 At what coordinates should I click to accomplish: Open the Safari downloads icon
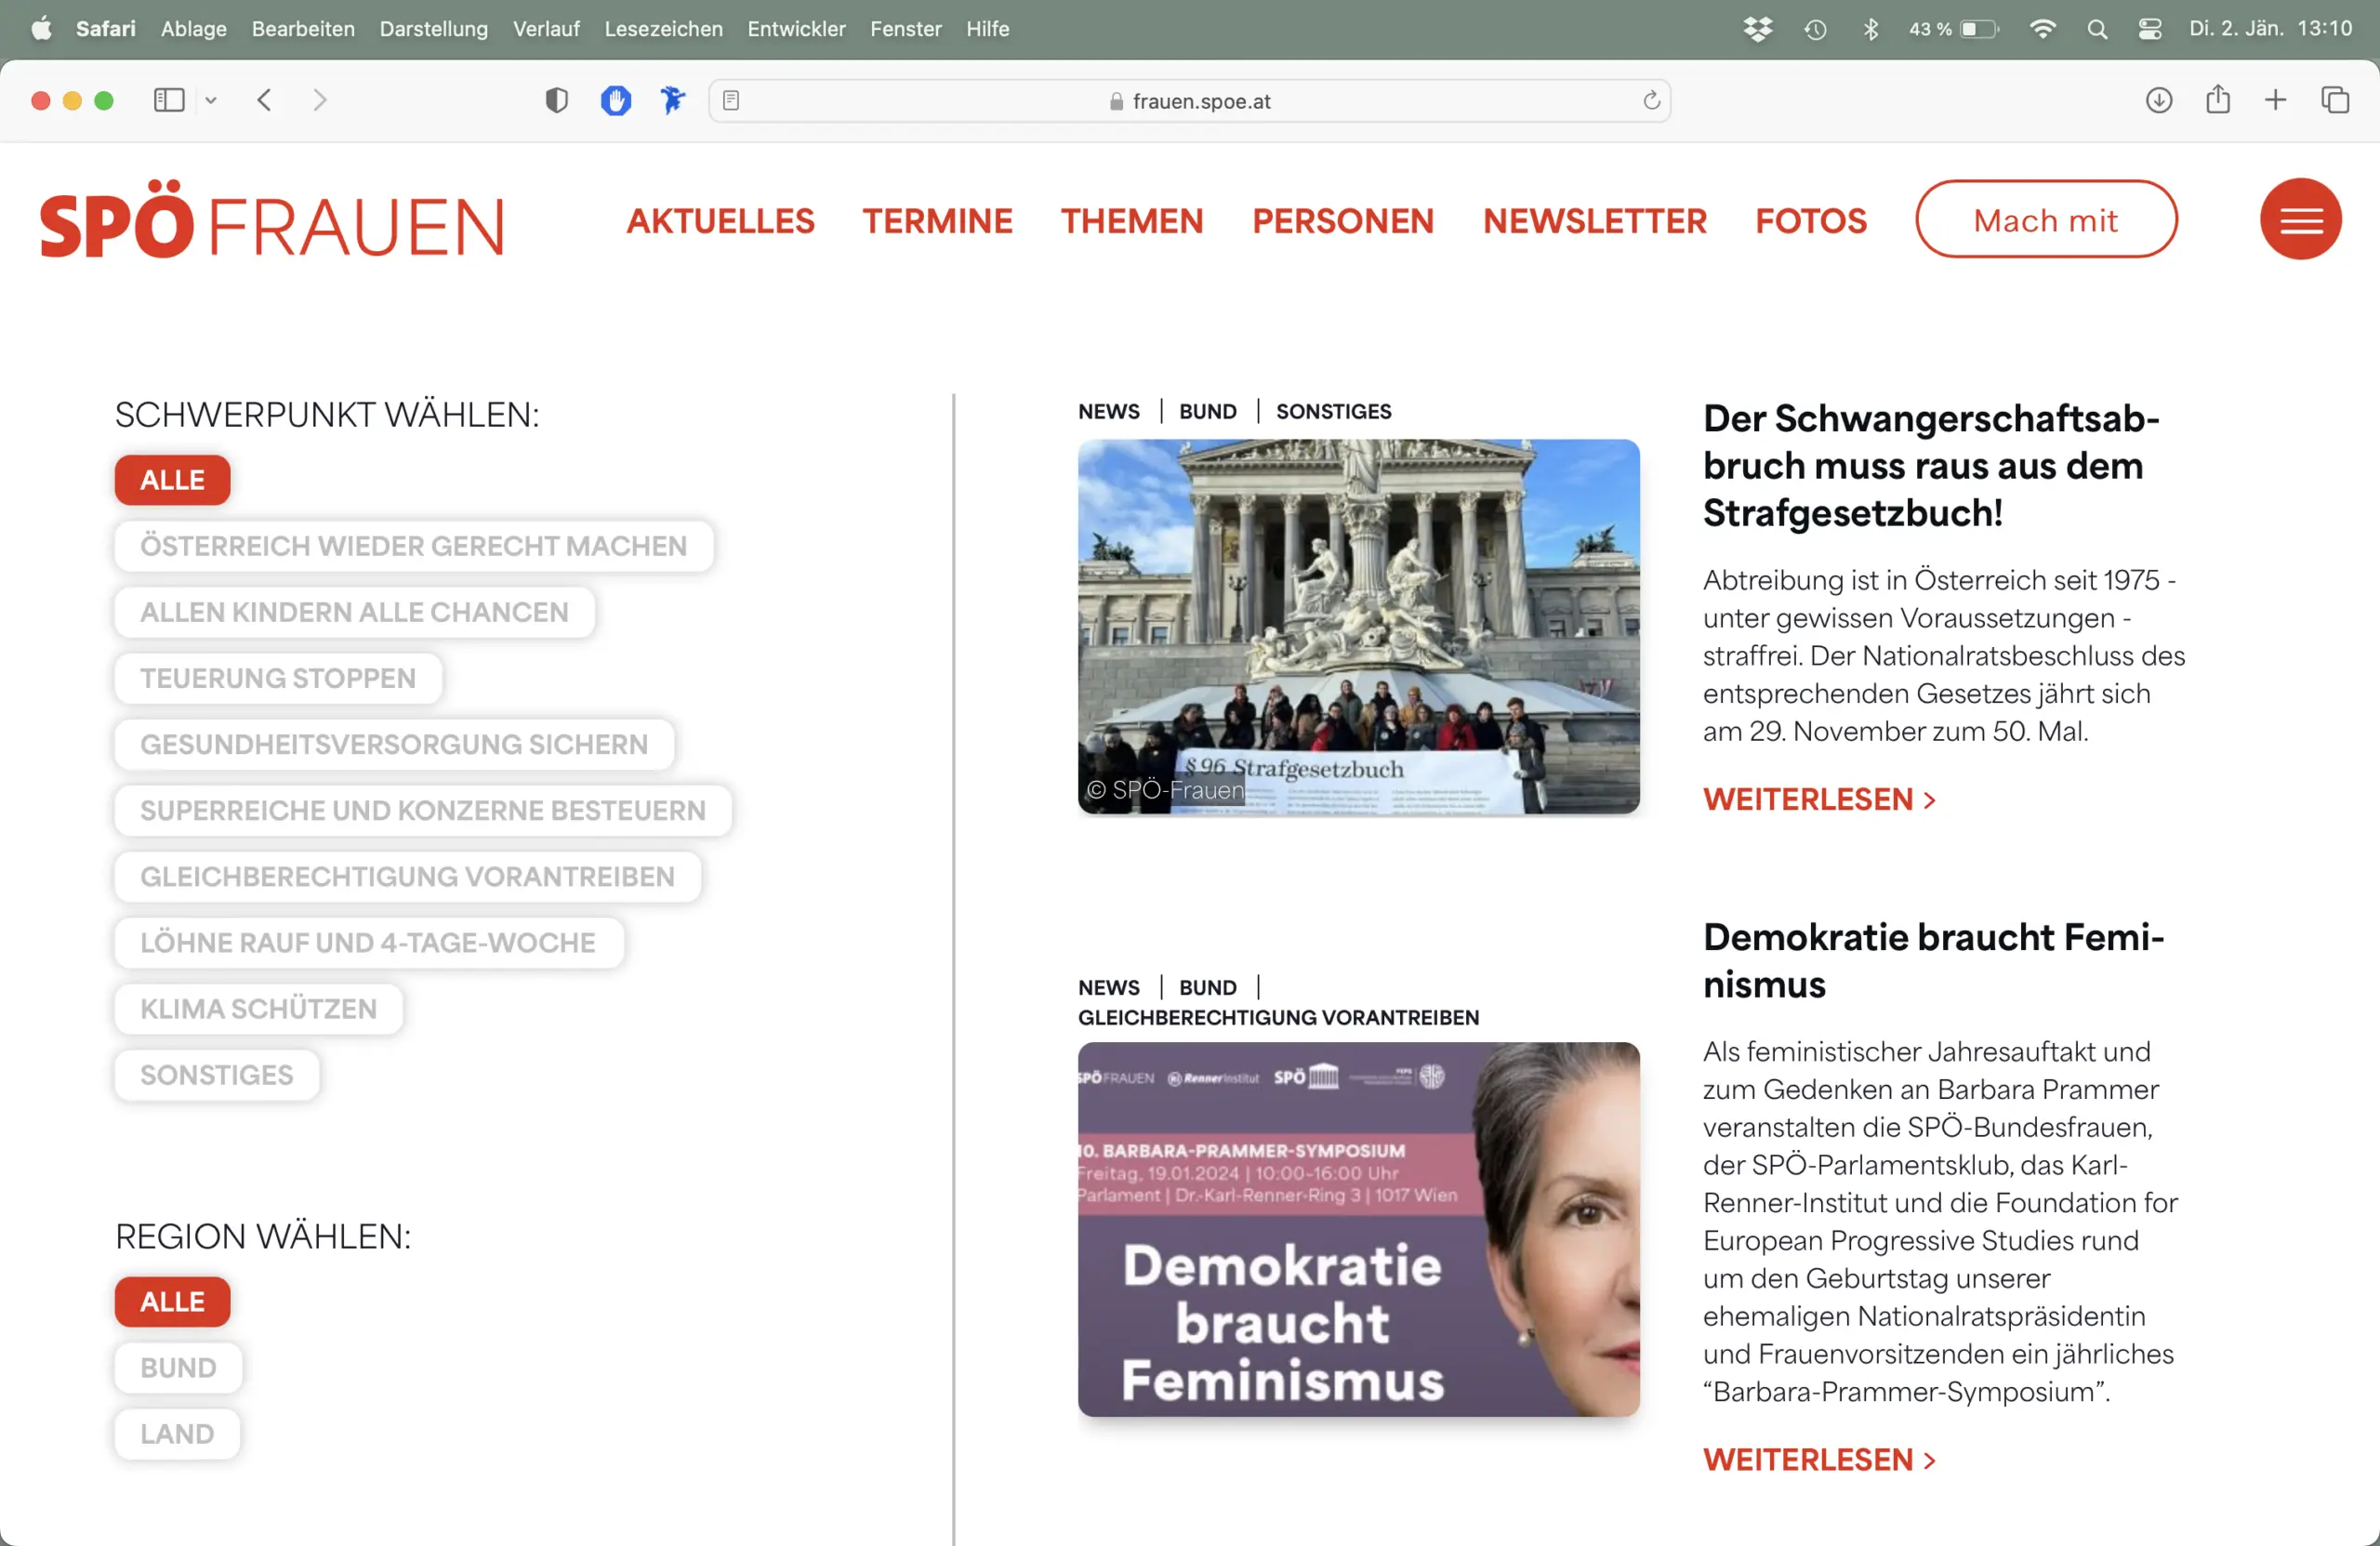point(2158,100)
